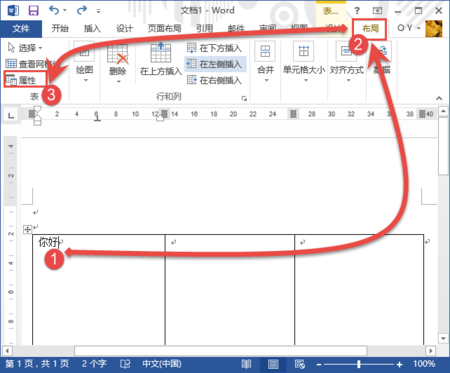
Task: Switch to the 插入 (Insert) tab
Action: click(x=92, y=29)
